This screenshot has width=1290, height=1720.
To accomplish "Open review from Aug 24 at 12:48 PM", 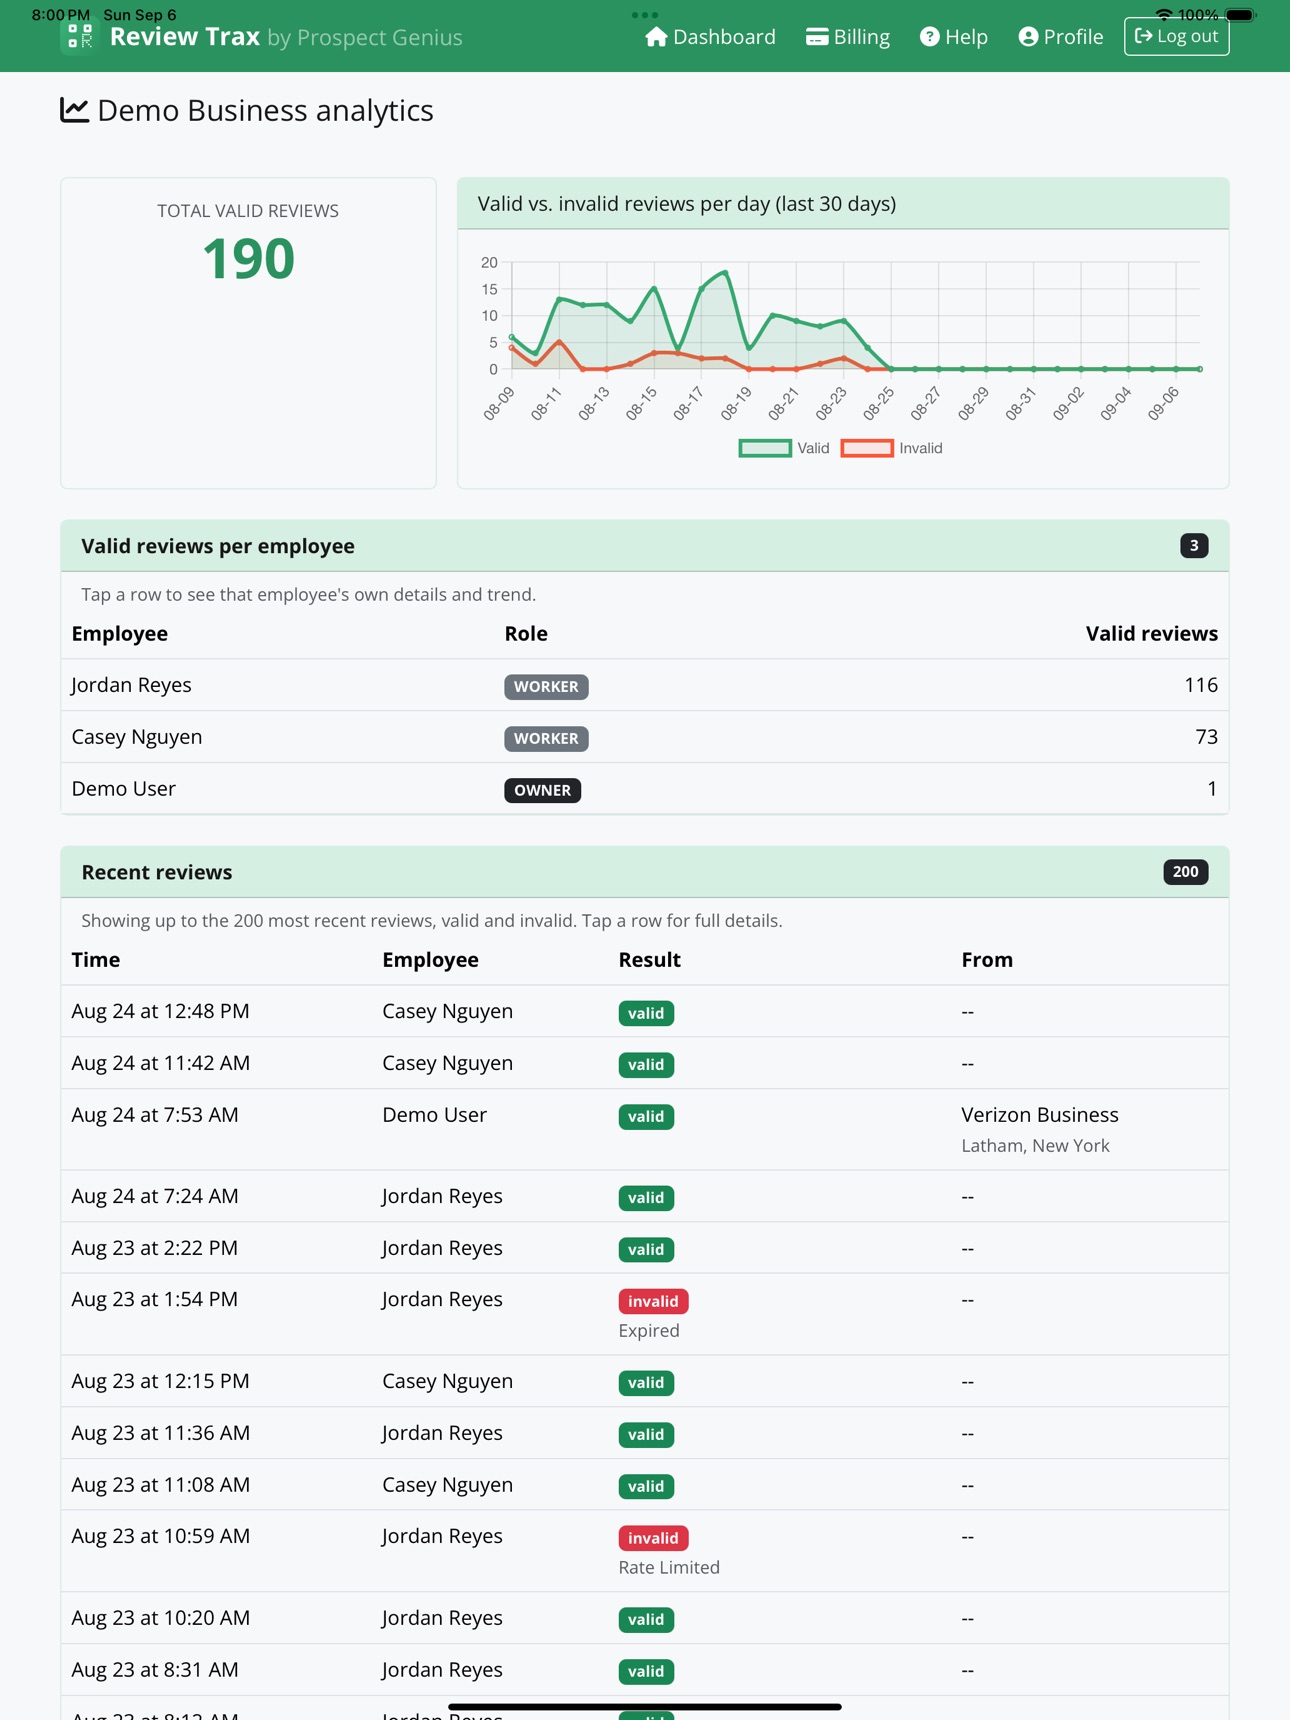I will pyautogui.click(x=645, y=1011).
